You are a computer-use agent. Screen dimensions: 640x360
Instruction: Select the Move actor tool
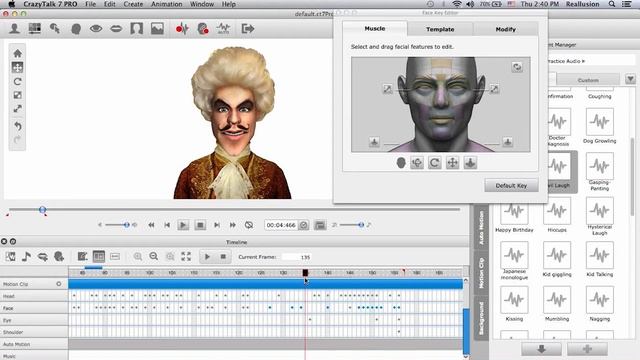pyautogui.click(x=18, y=67)
